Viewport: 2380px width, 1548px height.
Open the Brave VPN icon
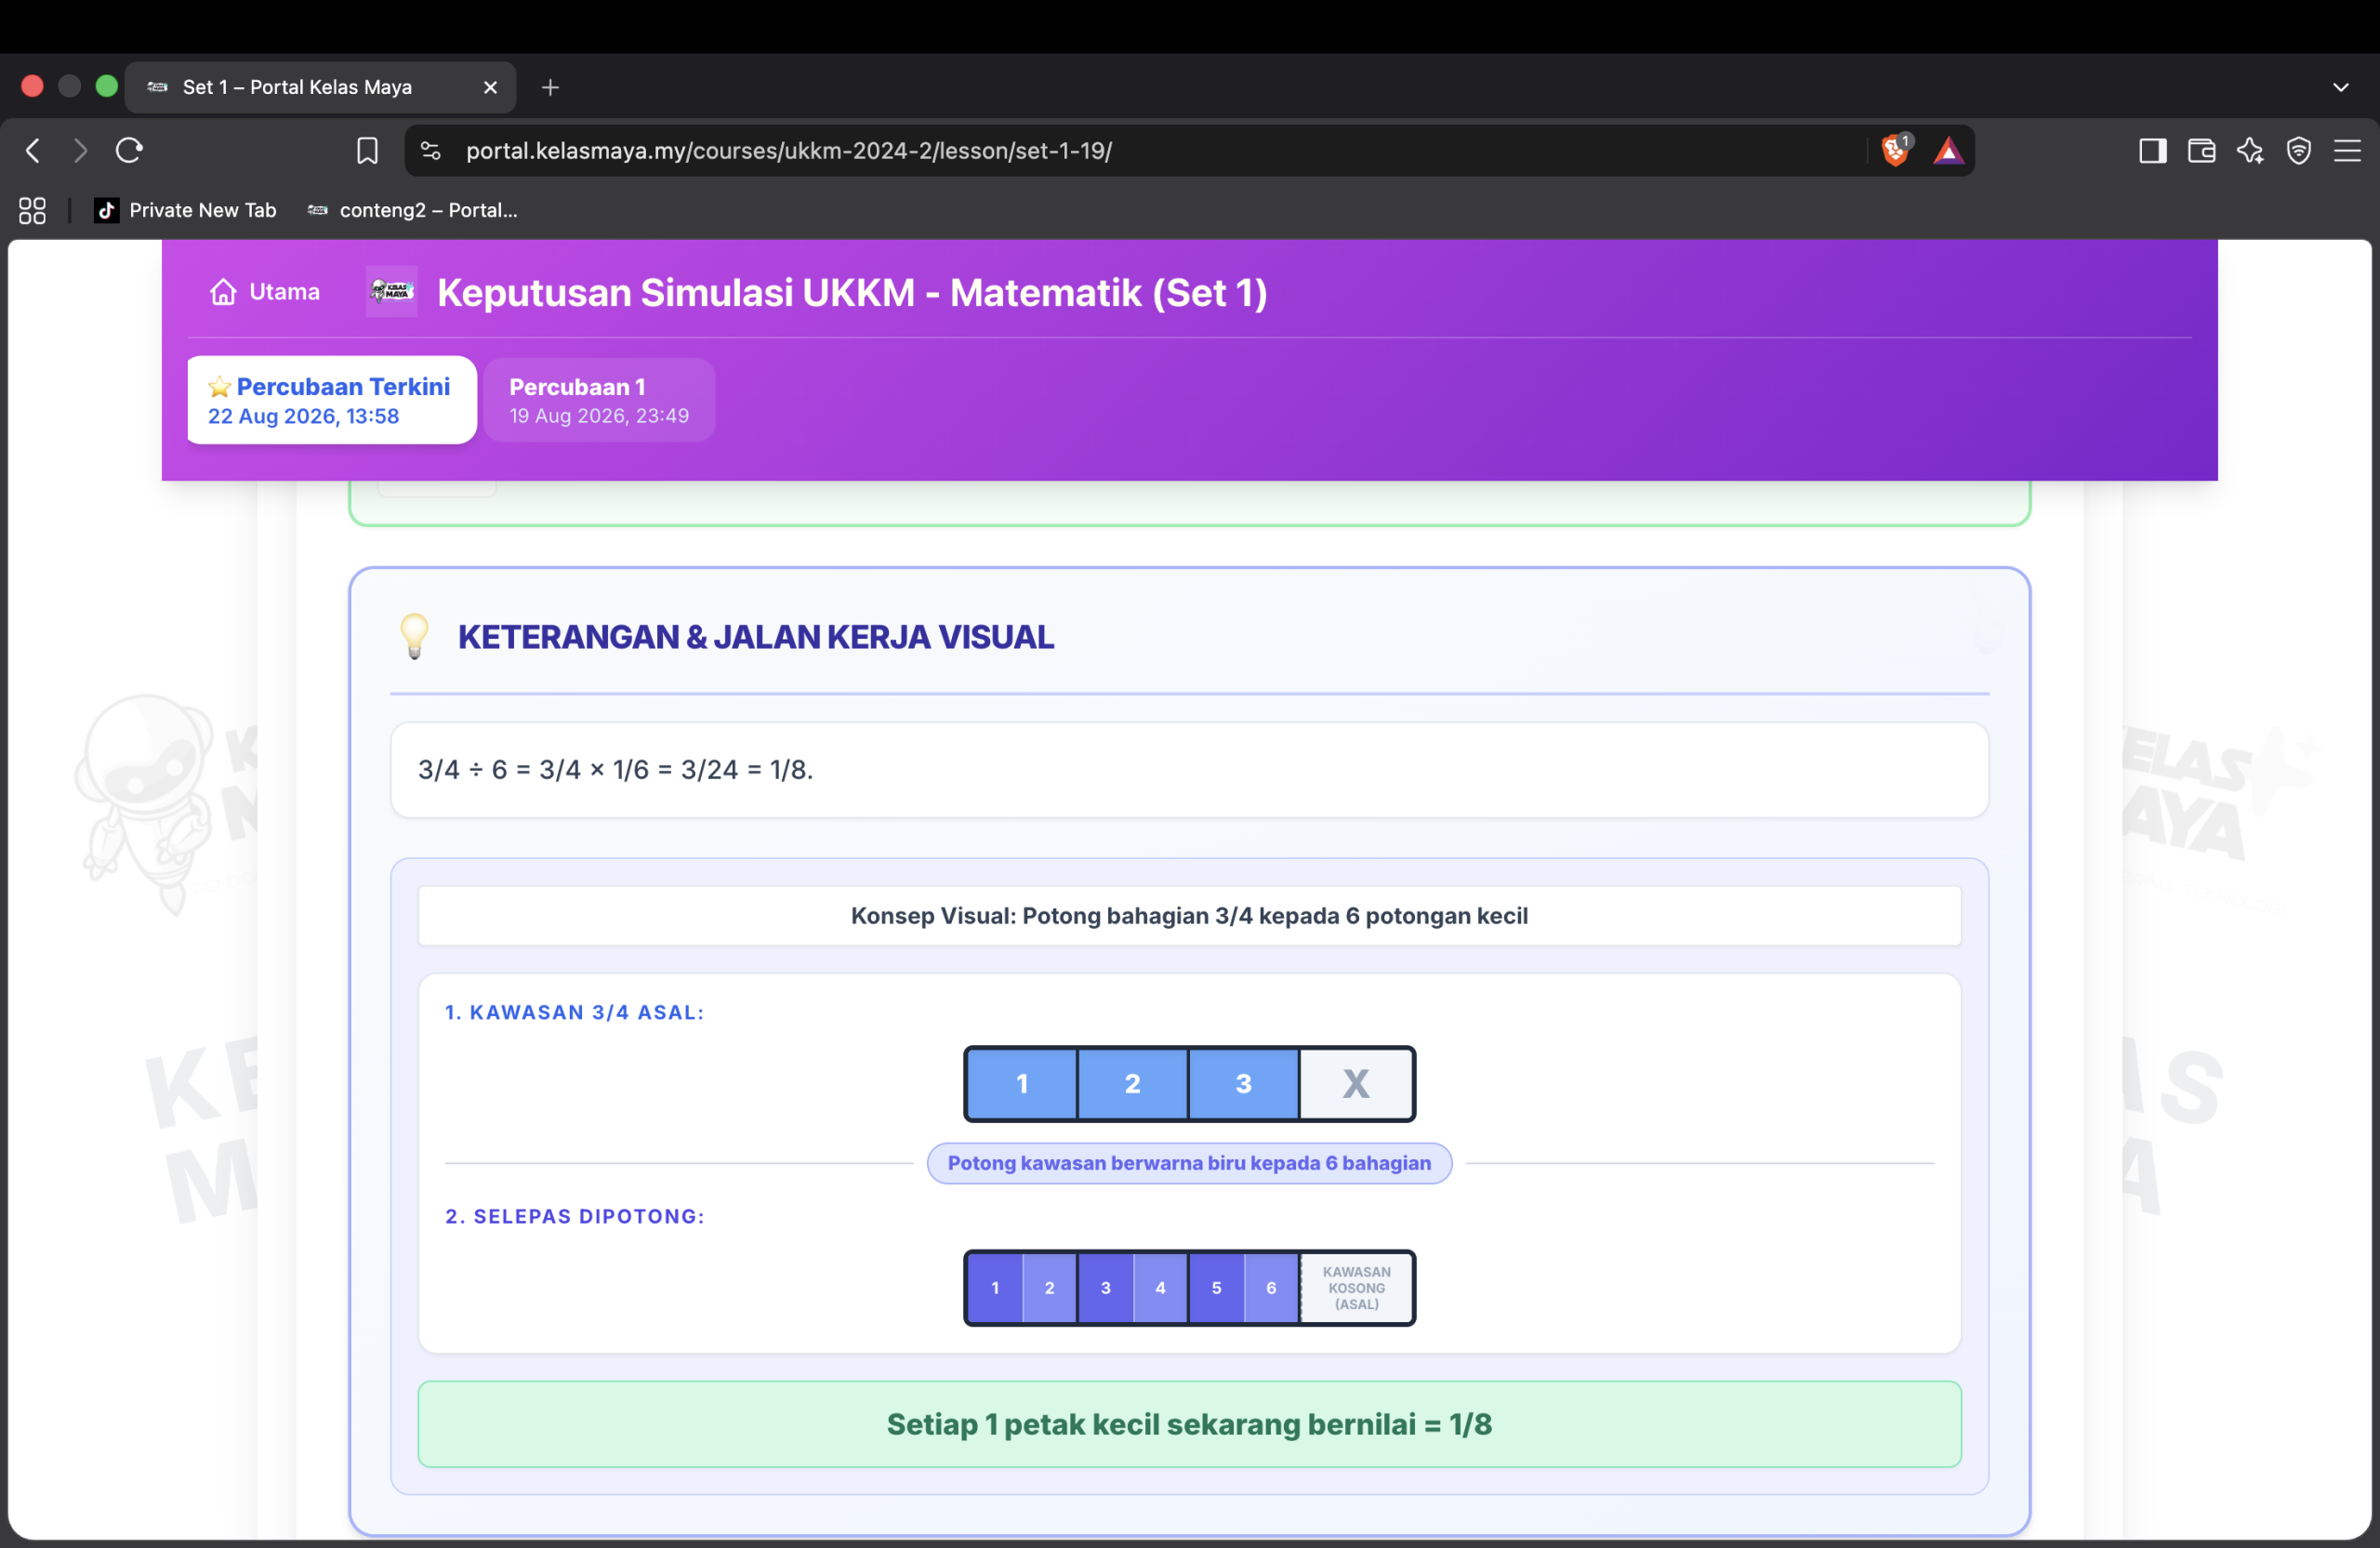pos(2299,151)
